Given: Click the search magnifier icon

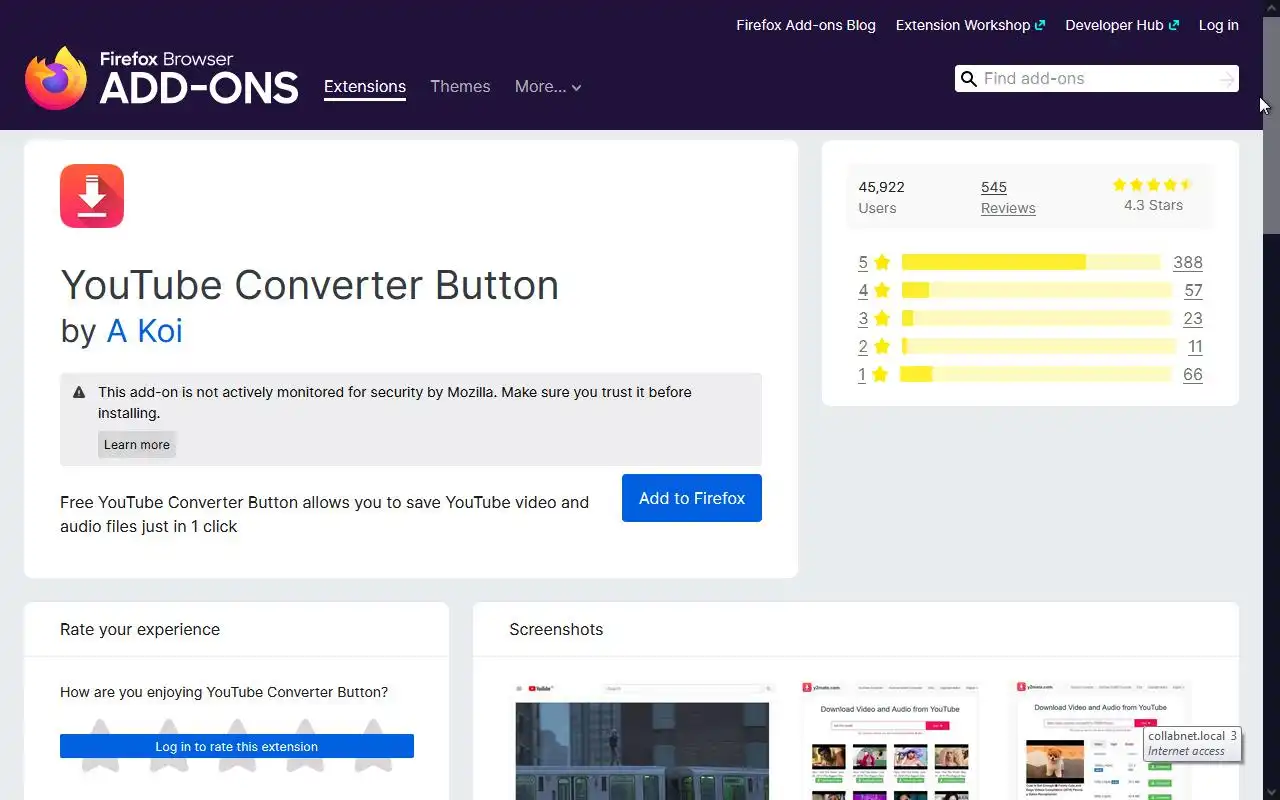Looking at the screenshot, I should coord(968,79).
